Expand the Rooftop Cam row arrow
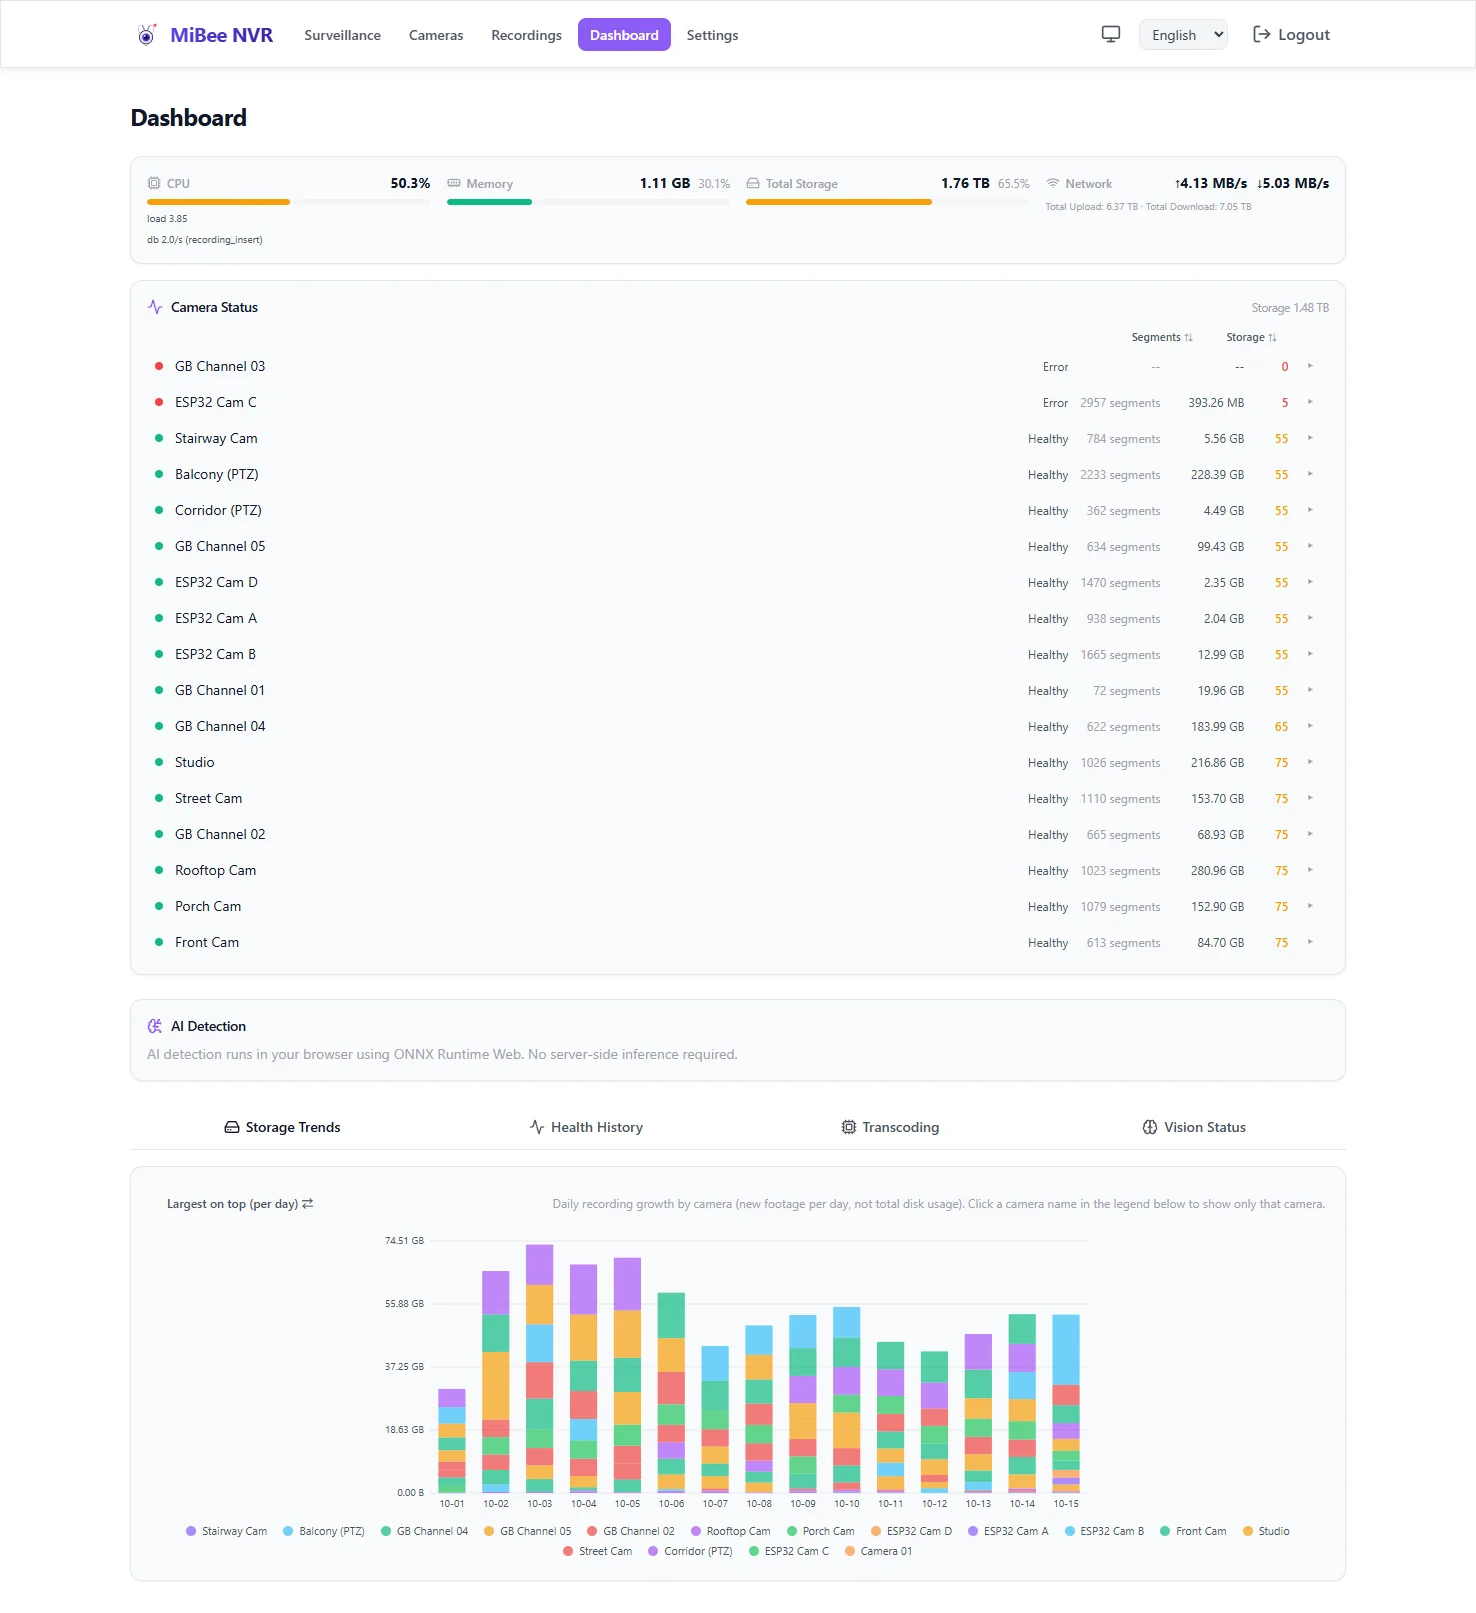The height and width of the screenshot is (1613, 1476). coord(1310,870)
